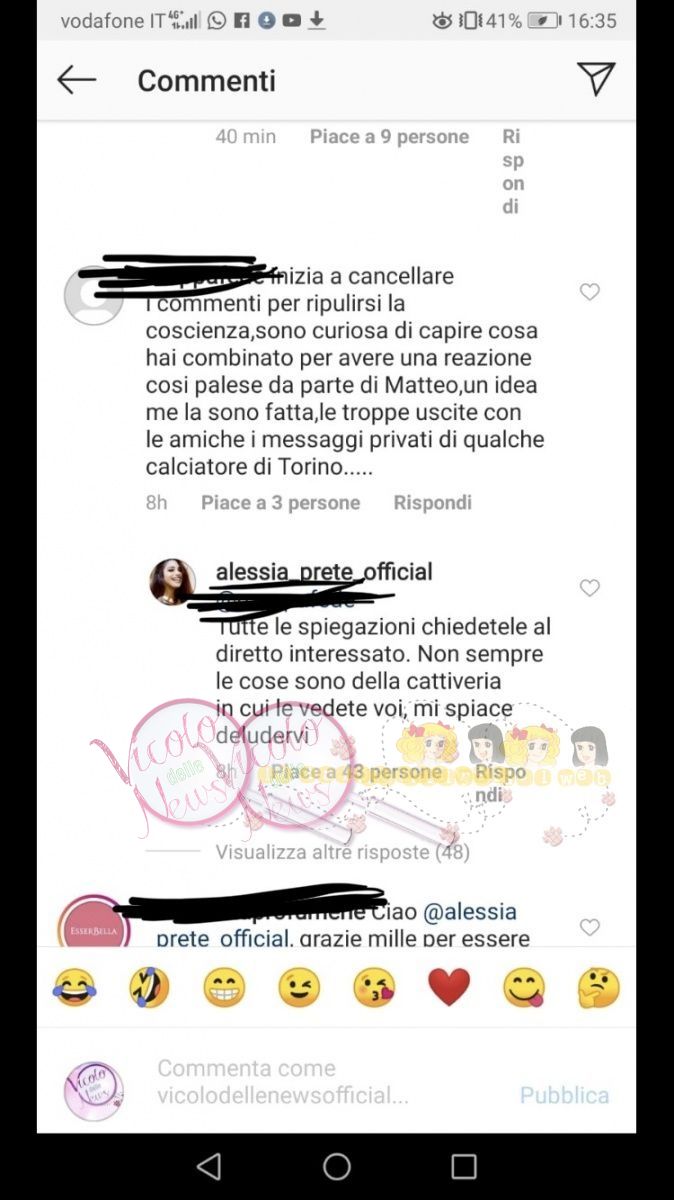This screenshot has width=674, height=1200.
Task: Open alessia_prete_official profile name link
Action: click(x=324, y=572)
